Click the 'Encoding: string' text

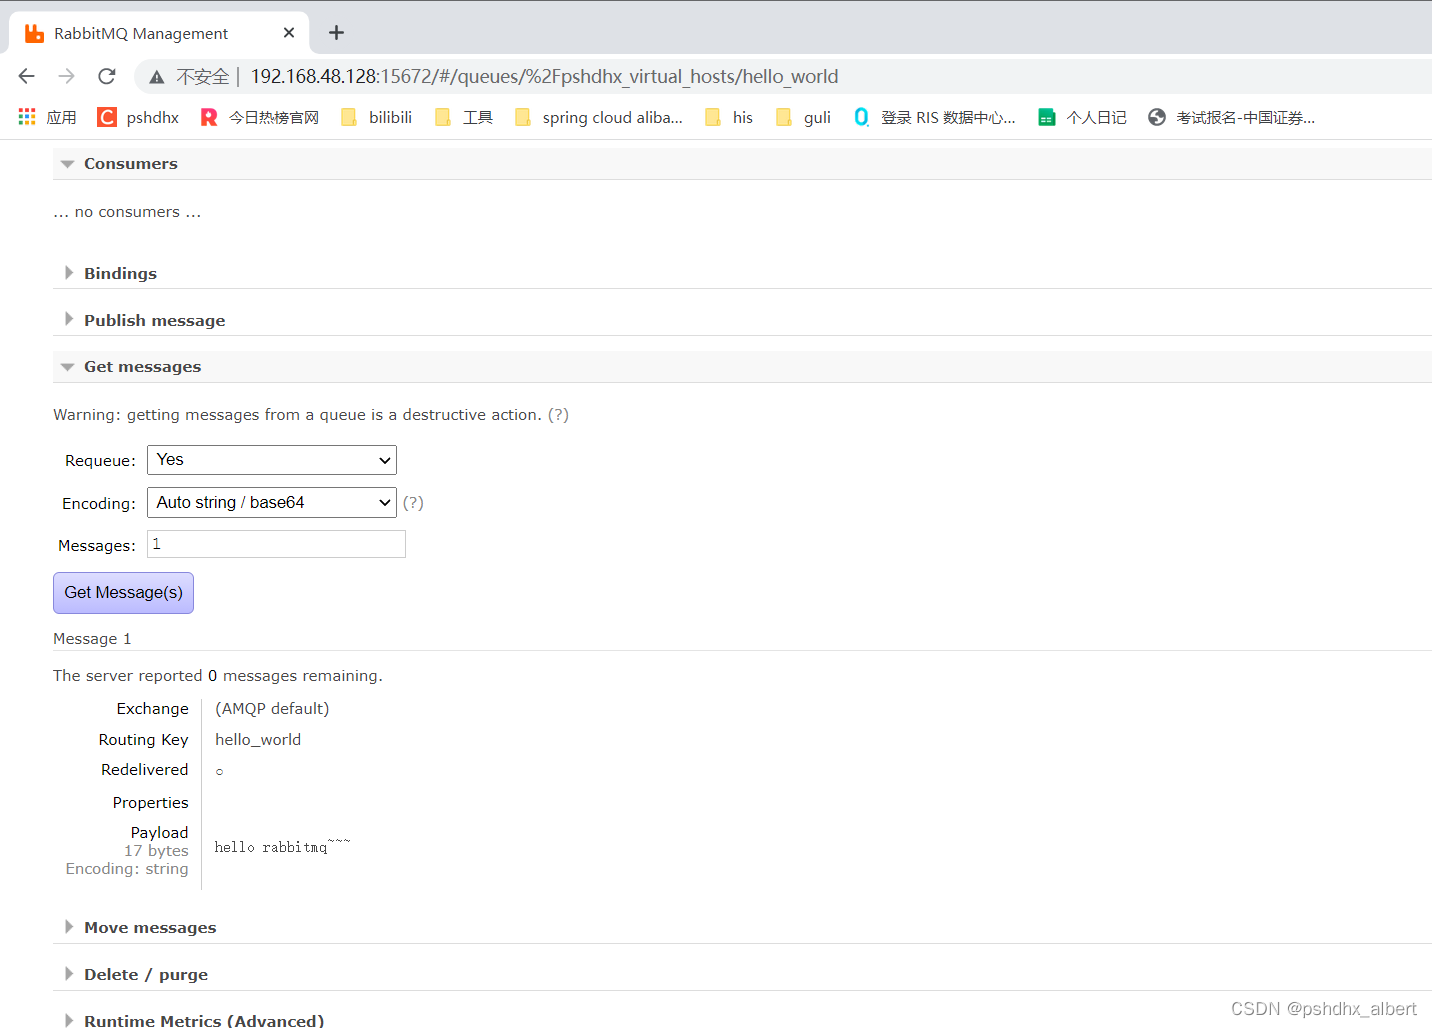[x=127, y=868]
